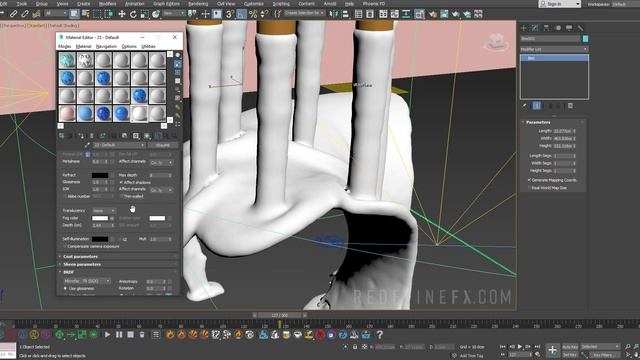640x360 pixels.
Task: Click the Key Filters button
Action: point(604,355)
